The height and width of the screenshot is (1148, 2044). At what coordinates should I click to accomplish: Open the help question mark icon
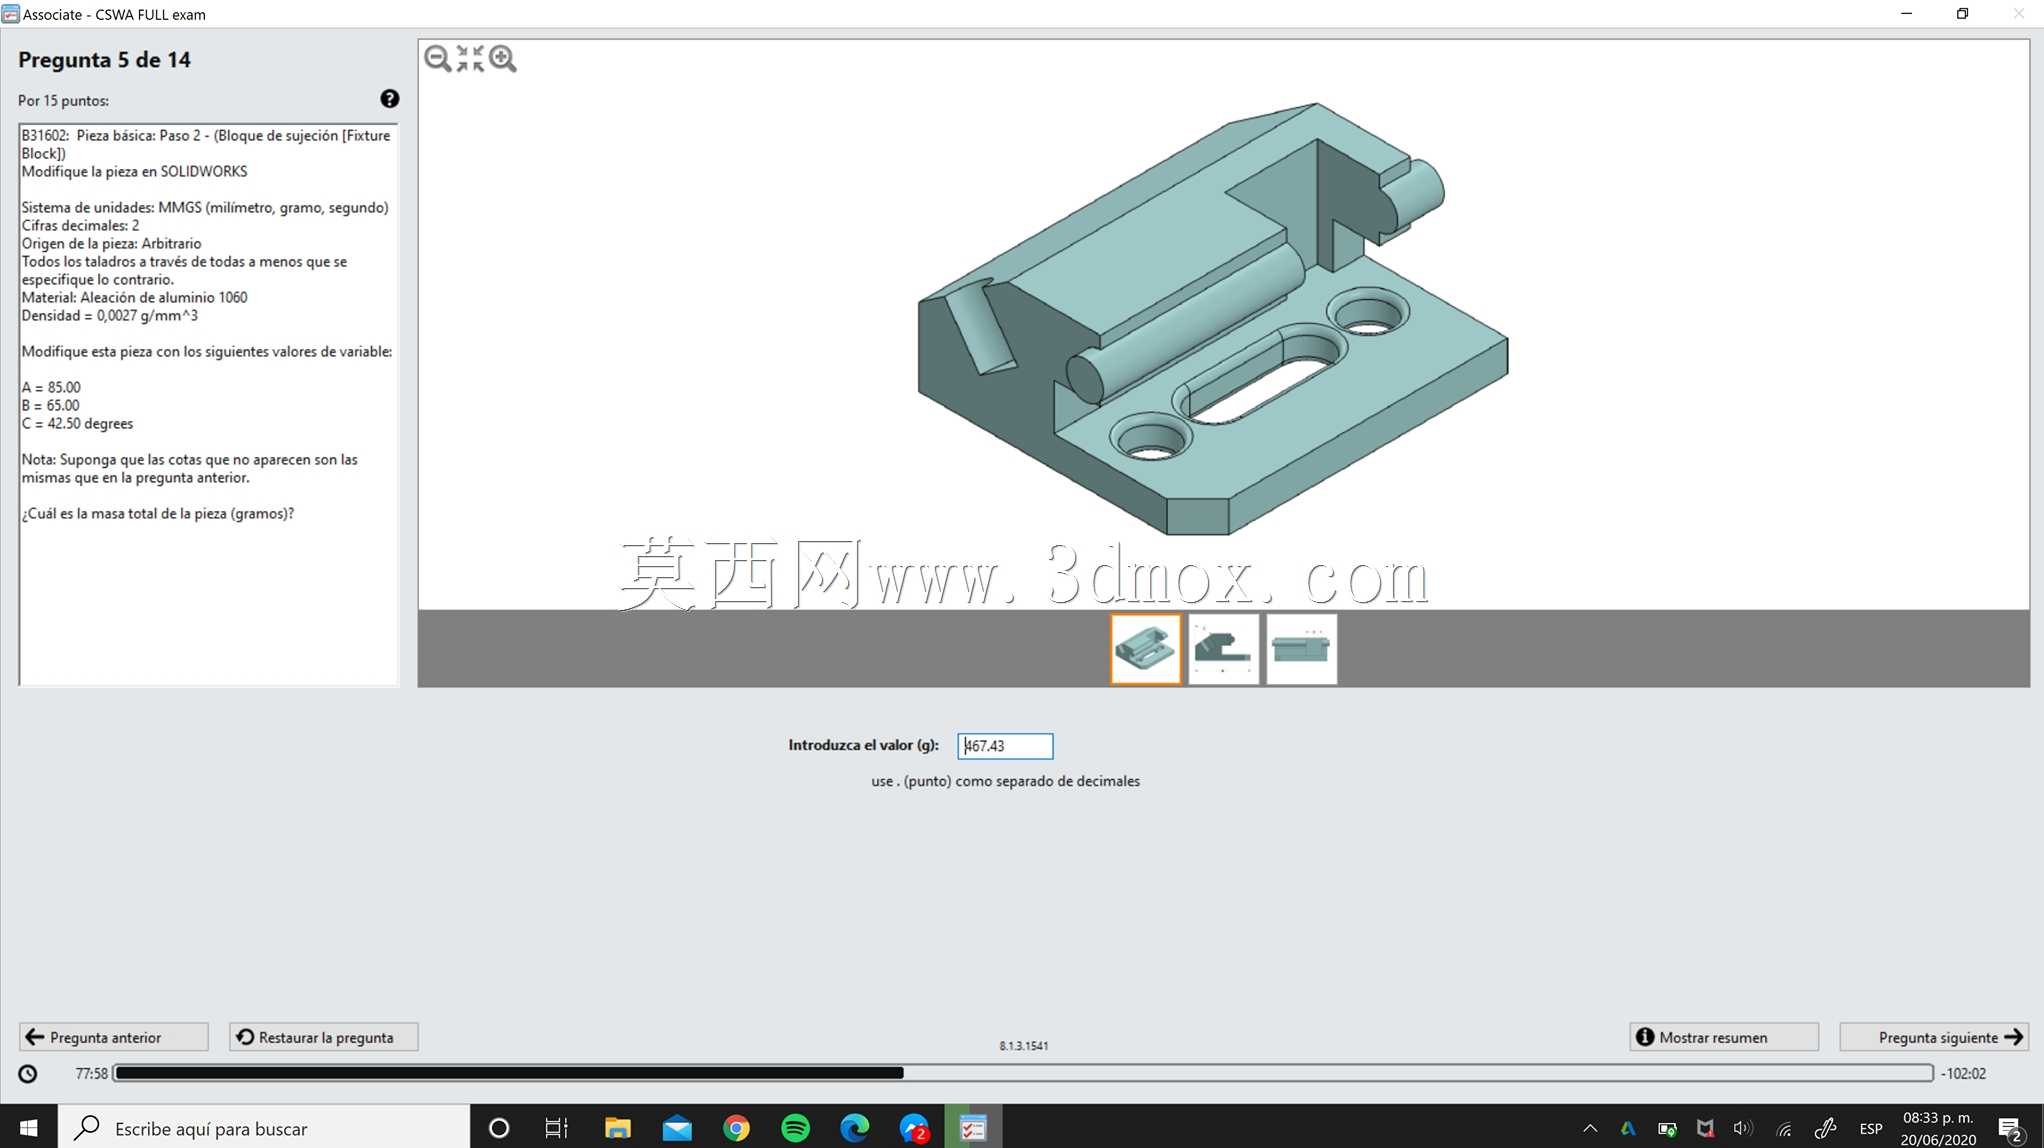point(389,99)
